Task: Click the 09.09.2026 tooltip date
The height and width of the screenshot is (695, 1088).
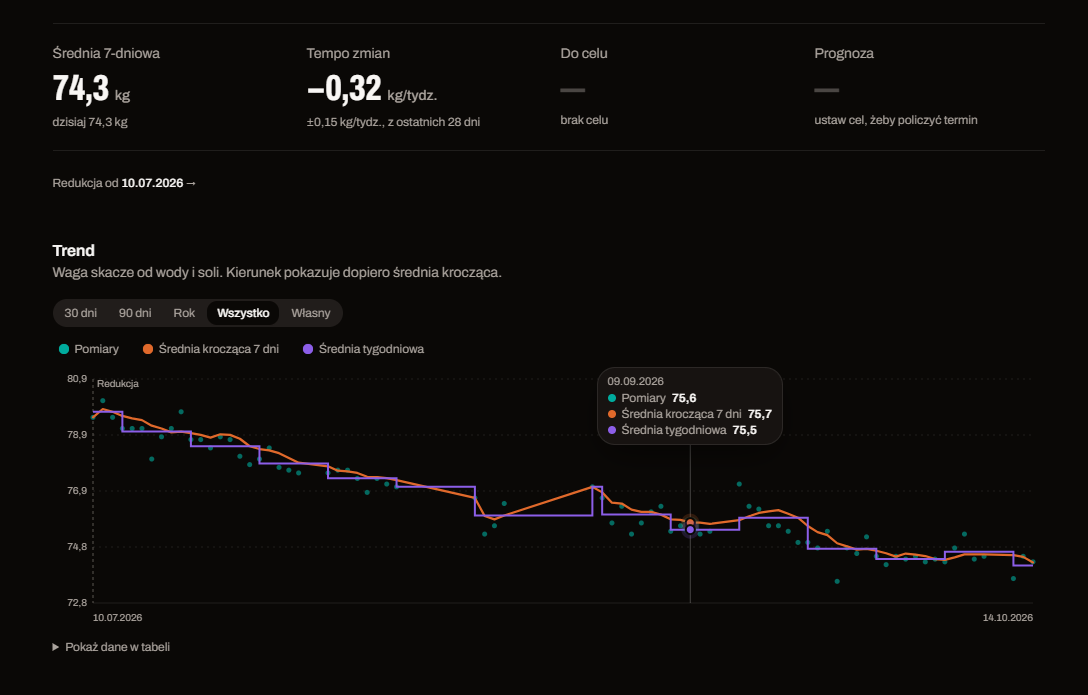Action: [x=636, y=381]
